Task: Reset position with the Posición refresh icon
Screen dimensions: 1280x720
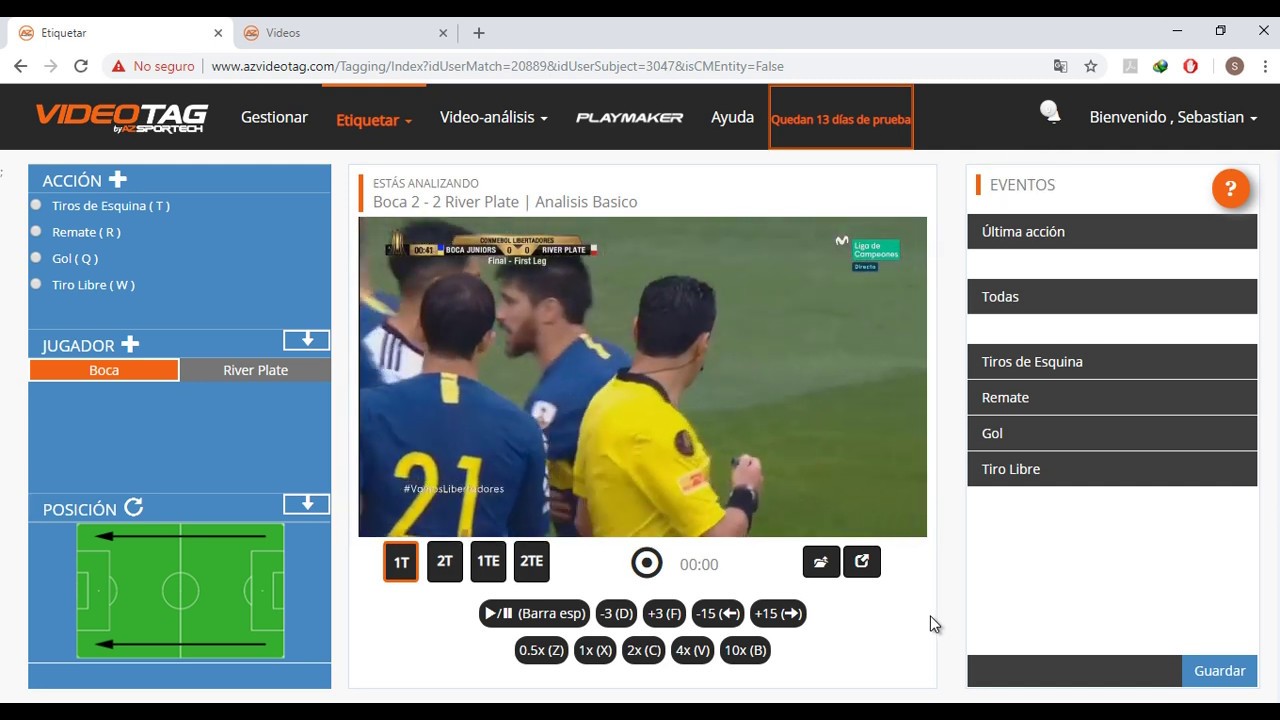Action: (134, 508)
